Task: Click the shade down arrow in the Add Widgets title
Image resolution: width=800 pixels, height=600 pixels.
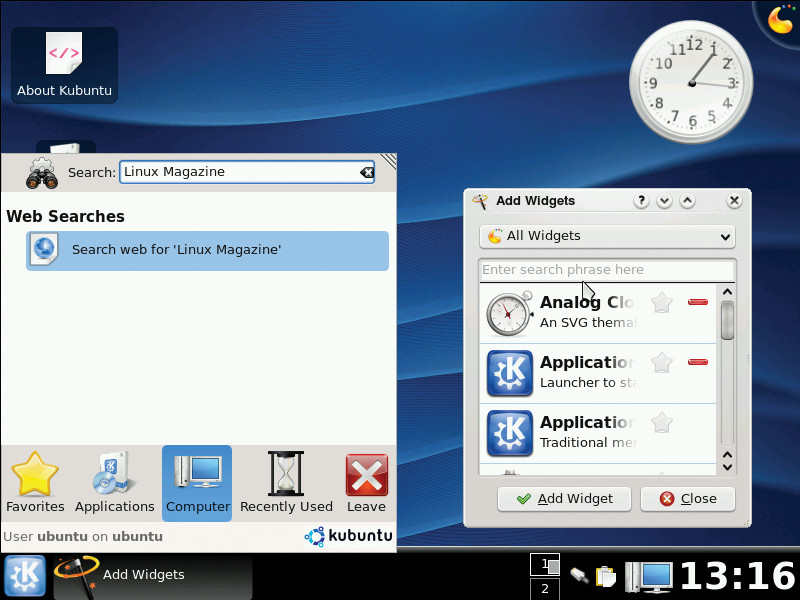Action: click(664, 201)
